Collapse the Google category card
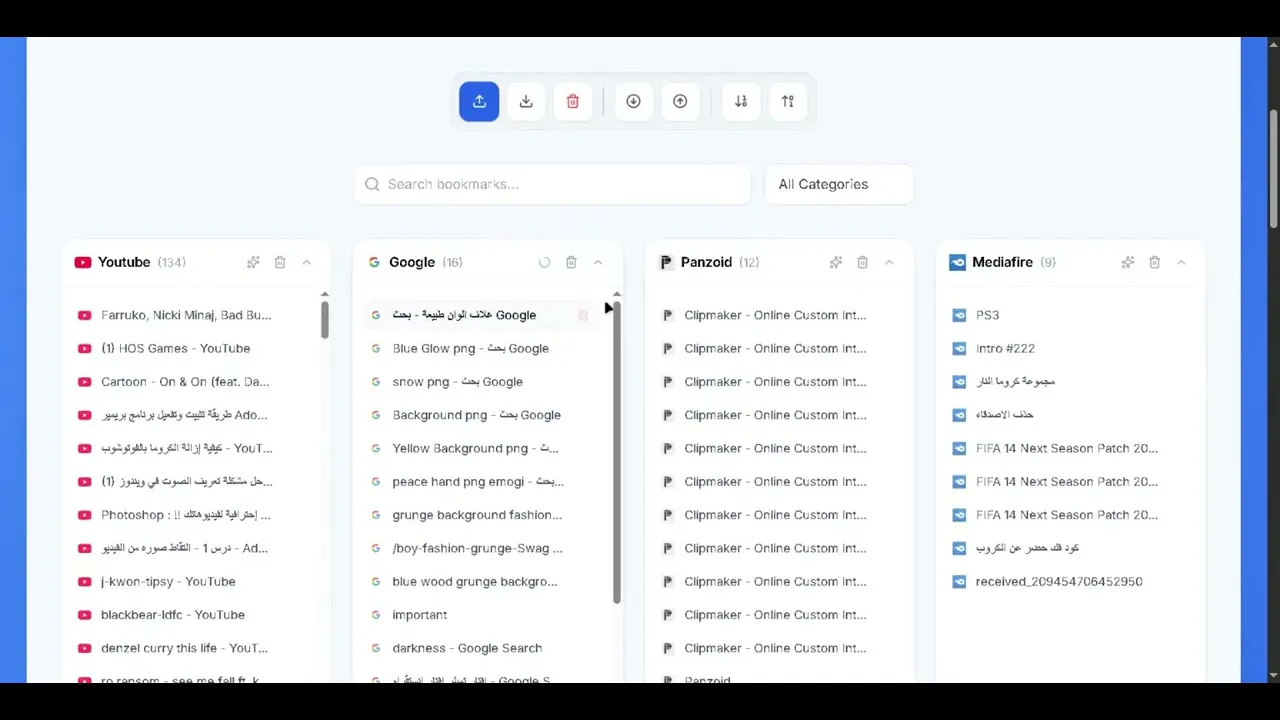This screenshot has height=720, width=1280. (x=598, y=262)
